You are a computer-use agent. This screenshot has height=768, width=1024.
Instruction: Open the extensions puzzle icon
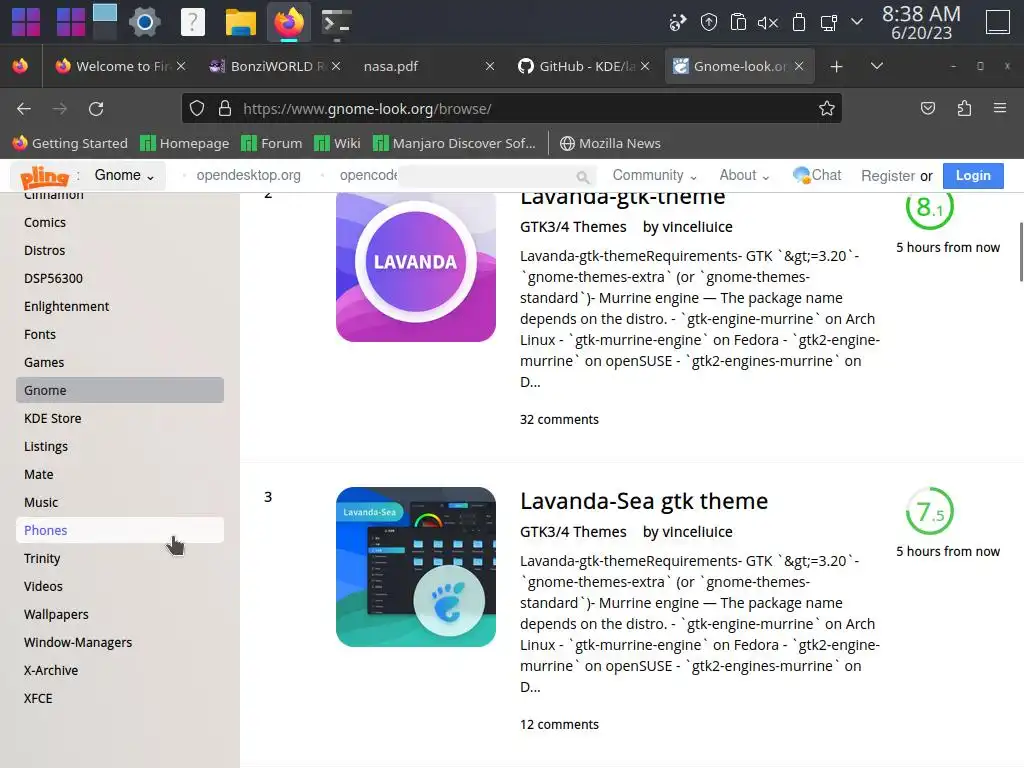[964, 108]
